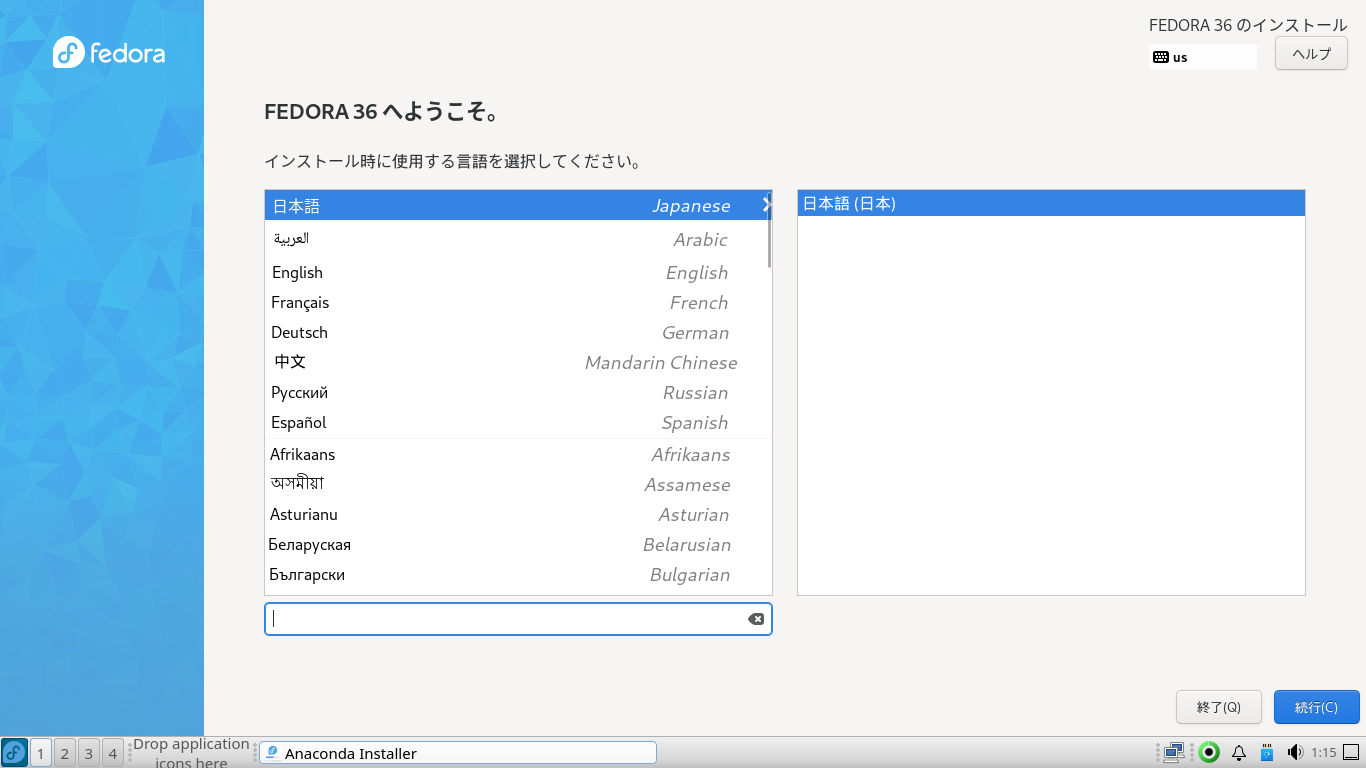Click the Anaconda icon in taskbar entry

272,753
